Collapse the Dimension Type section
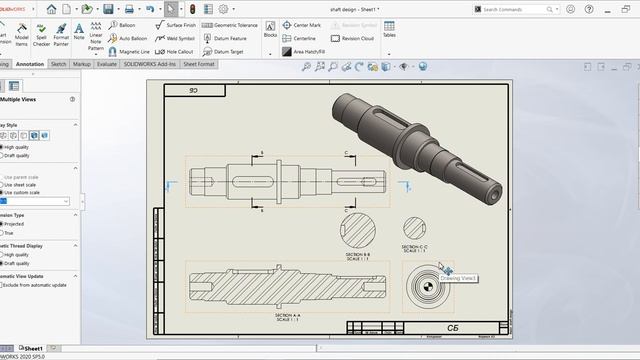The image size is (640, 360). pos(76,215)
